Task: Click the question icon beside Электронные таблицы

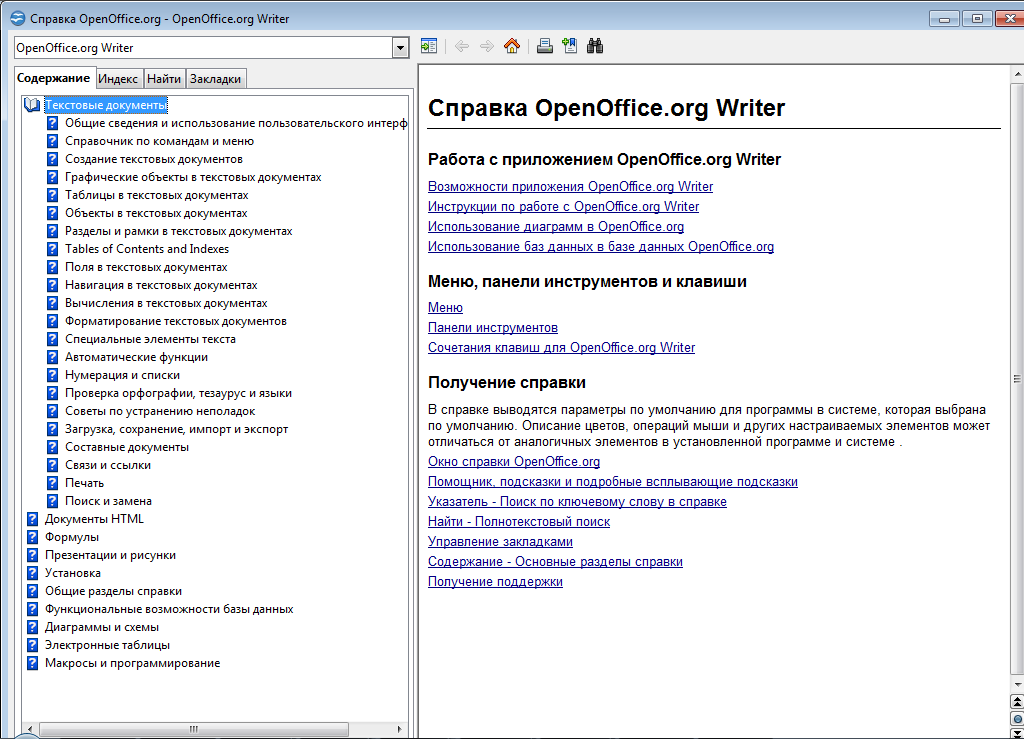Action: (33, 645)
